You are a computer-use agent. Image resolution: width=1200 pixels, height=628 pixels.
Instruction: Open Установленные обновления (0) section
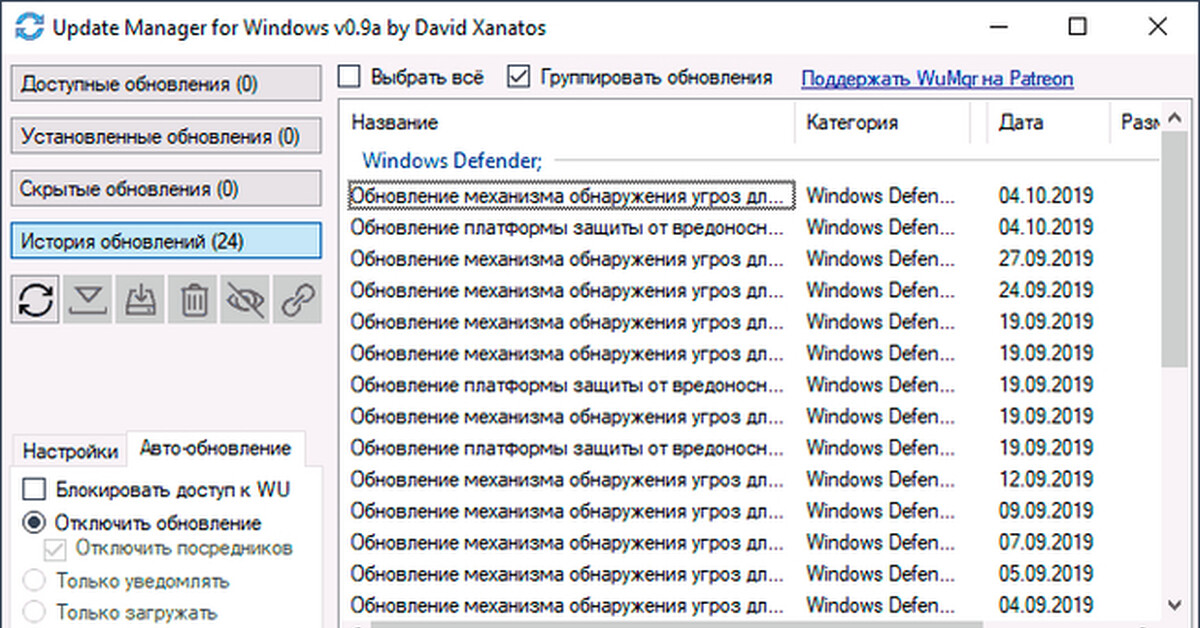pyautogui.click(x=166, y=136)
